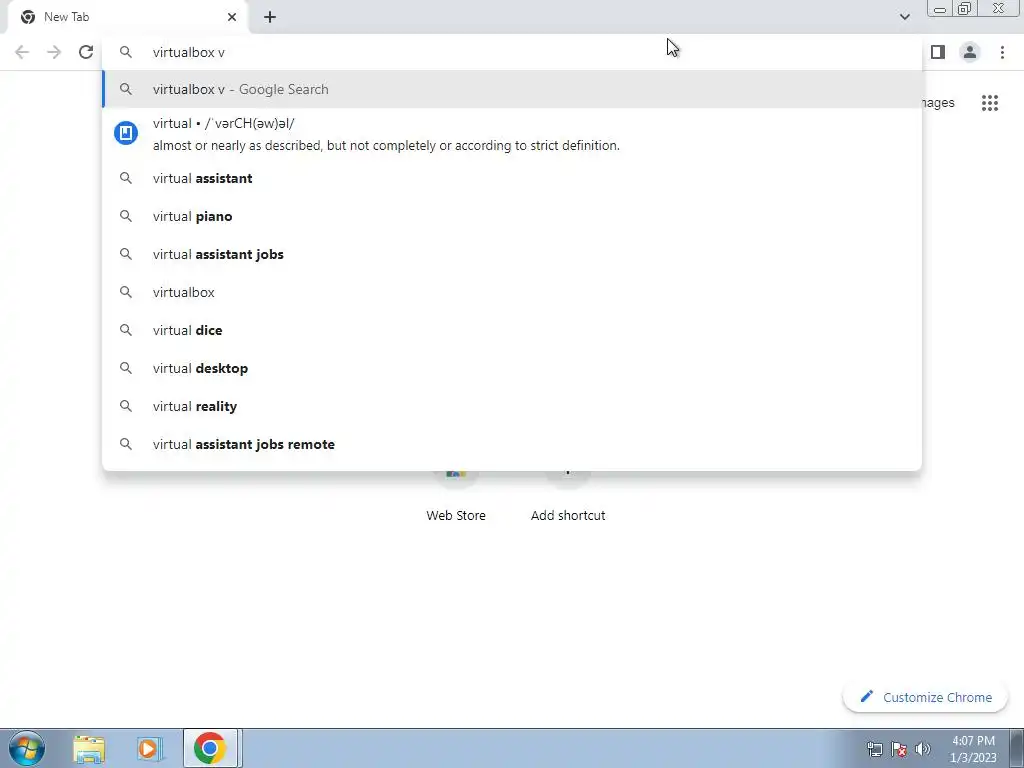Click the Web Store shortcut label

[456, 515]
